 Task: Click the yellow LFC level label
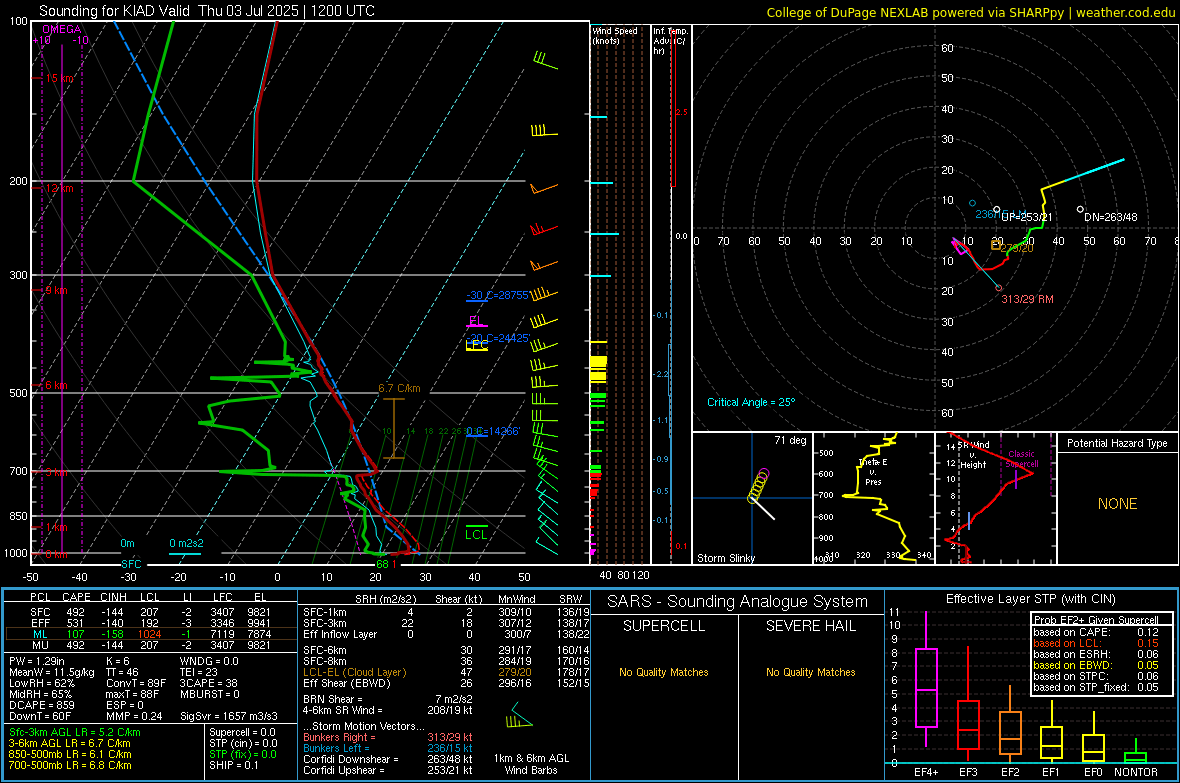(x=476, y=345)
